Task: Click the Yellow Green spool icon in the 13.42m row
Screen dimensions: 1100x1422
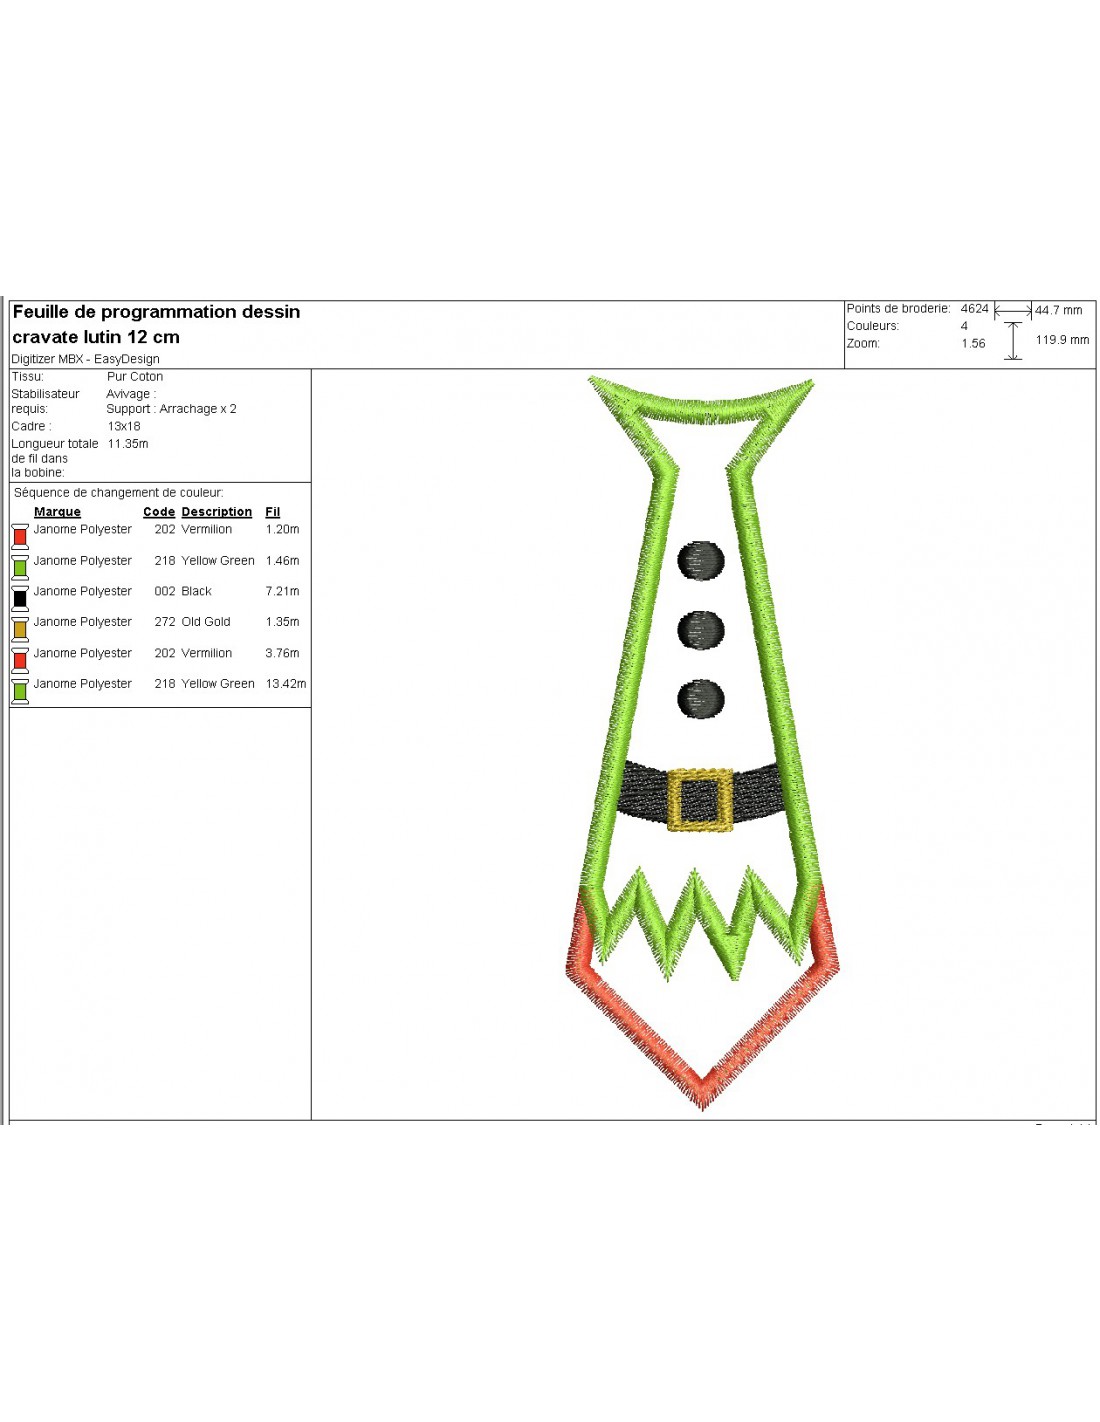Action: [20, 691]
